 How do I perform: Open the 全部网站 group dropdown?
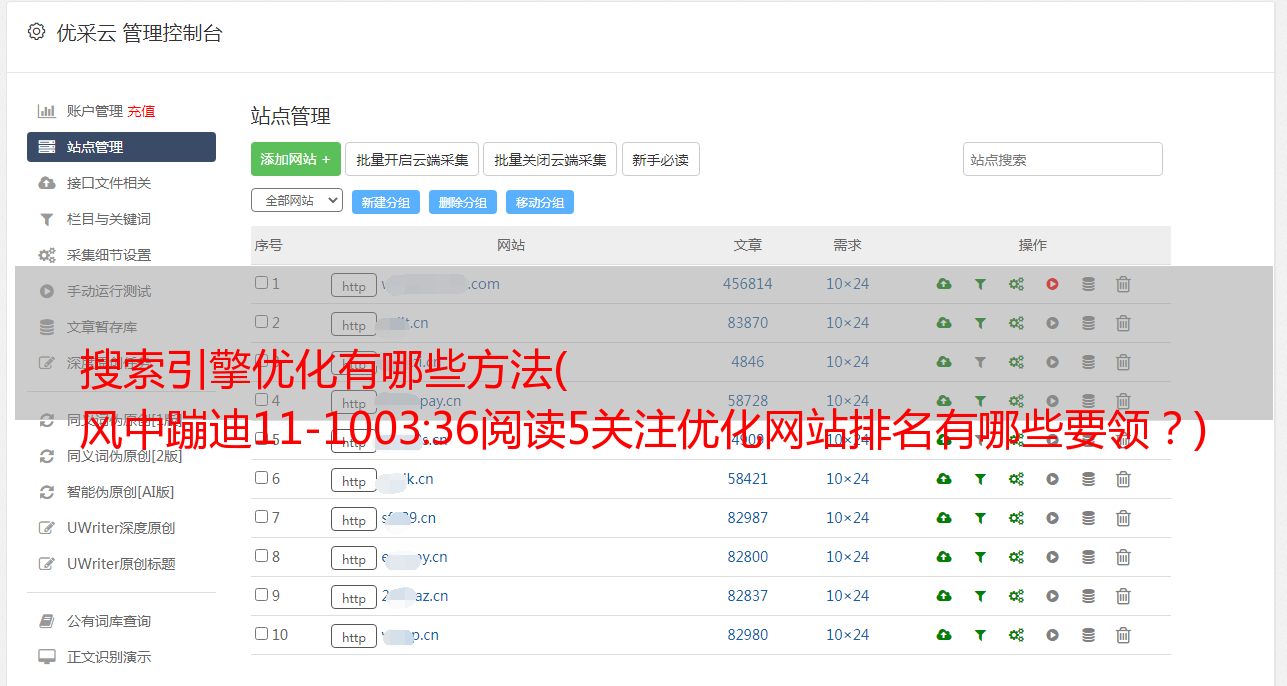pyautogui.click(x=297, y=200)
